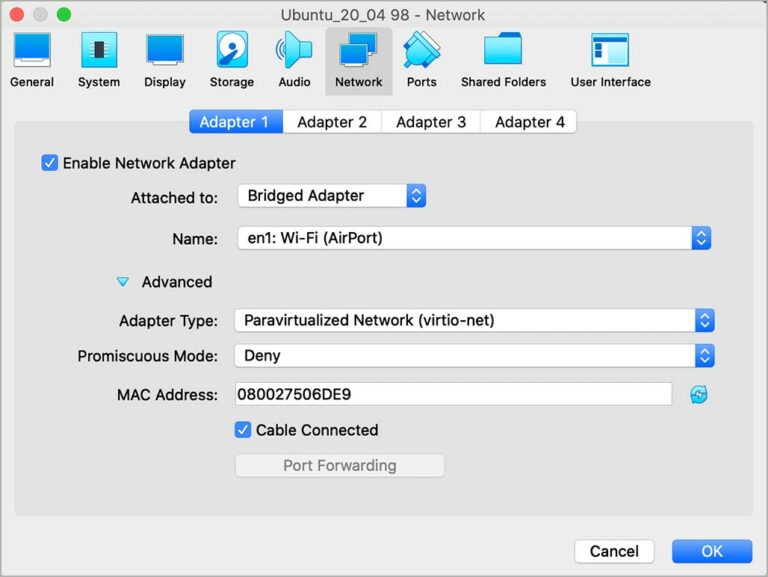Open the Adapter Type dropdown
Viewport: 768px width, 577px height.
pyautogui.click(x=474, y=321)
